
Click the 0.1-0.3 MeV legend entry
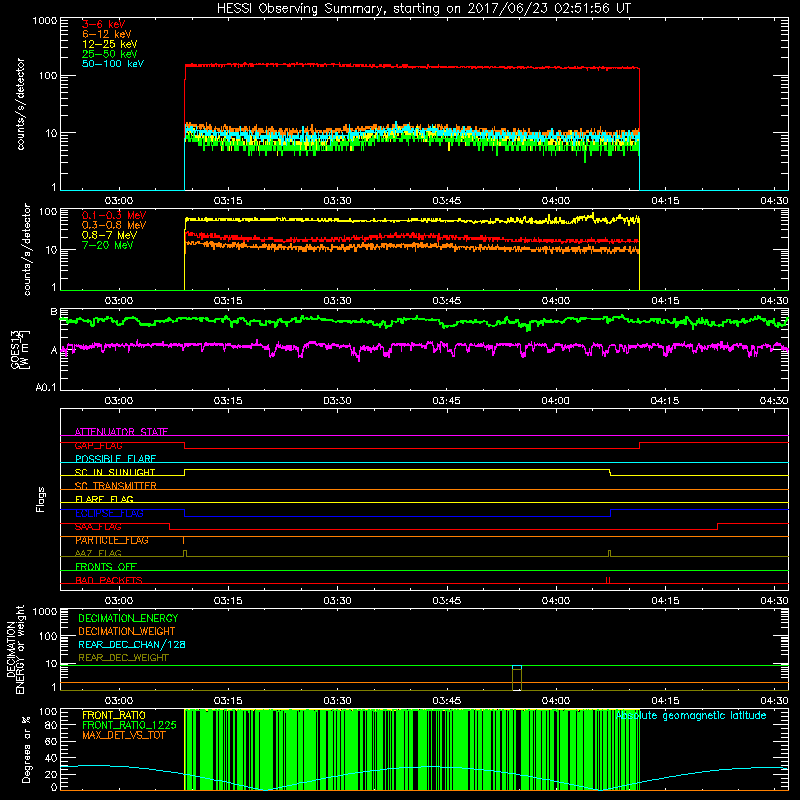[x=114, y=215]
